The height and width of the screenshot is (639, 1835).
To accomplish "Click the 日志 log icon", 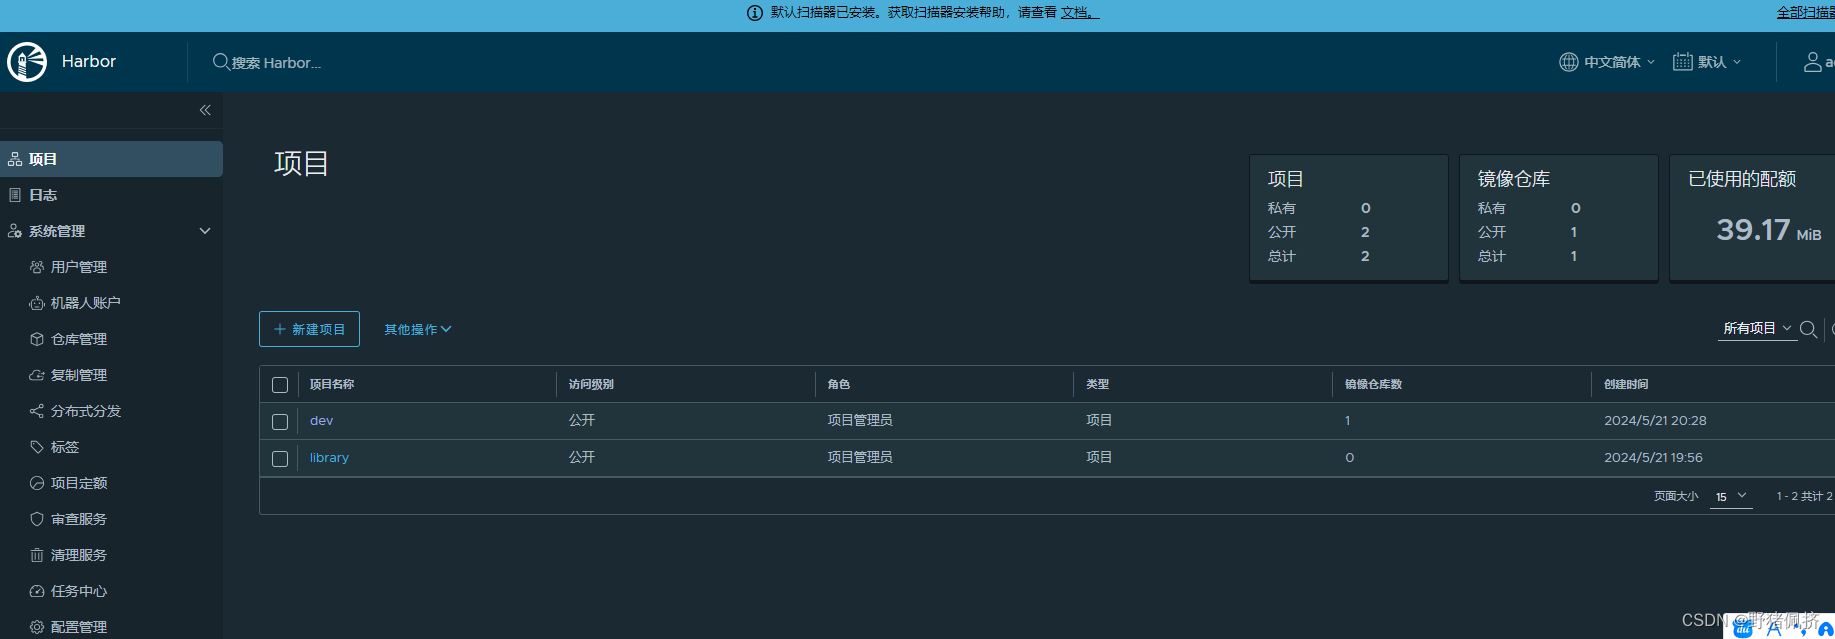I will 15,195.
